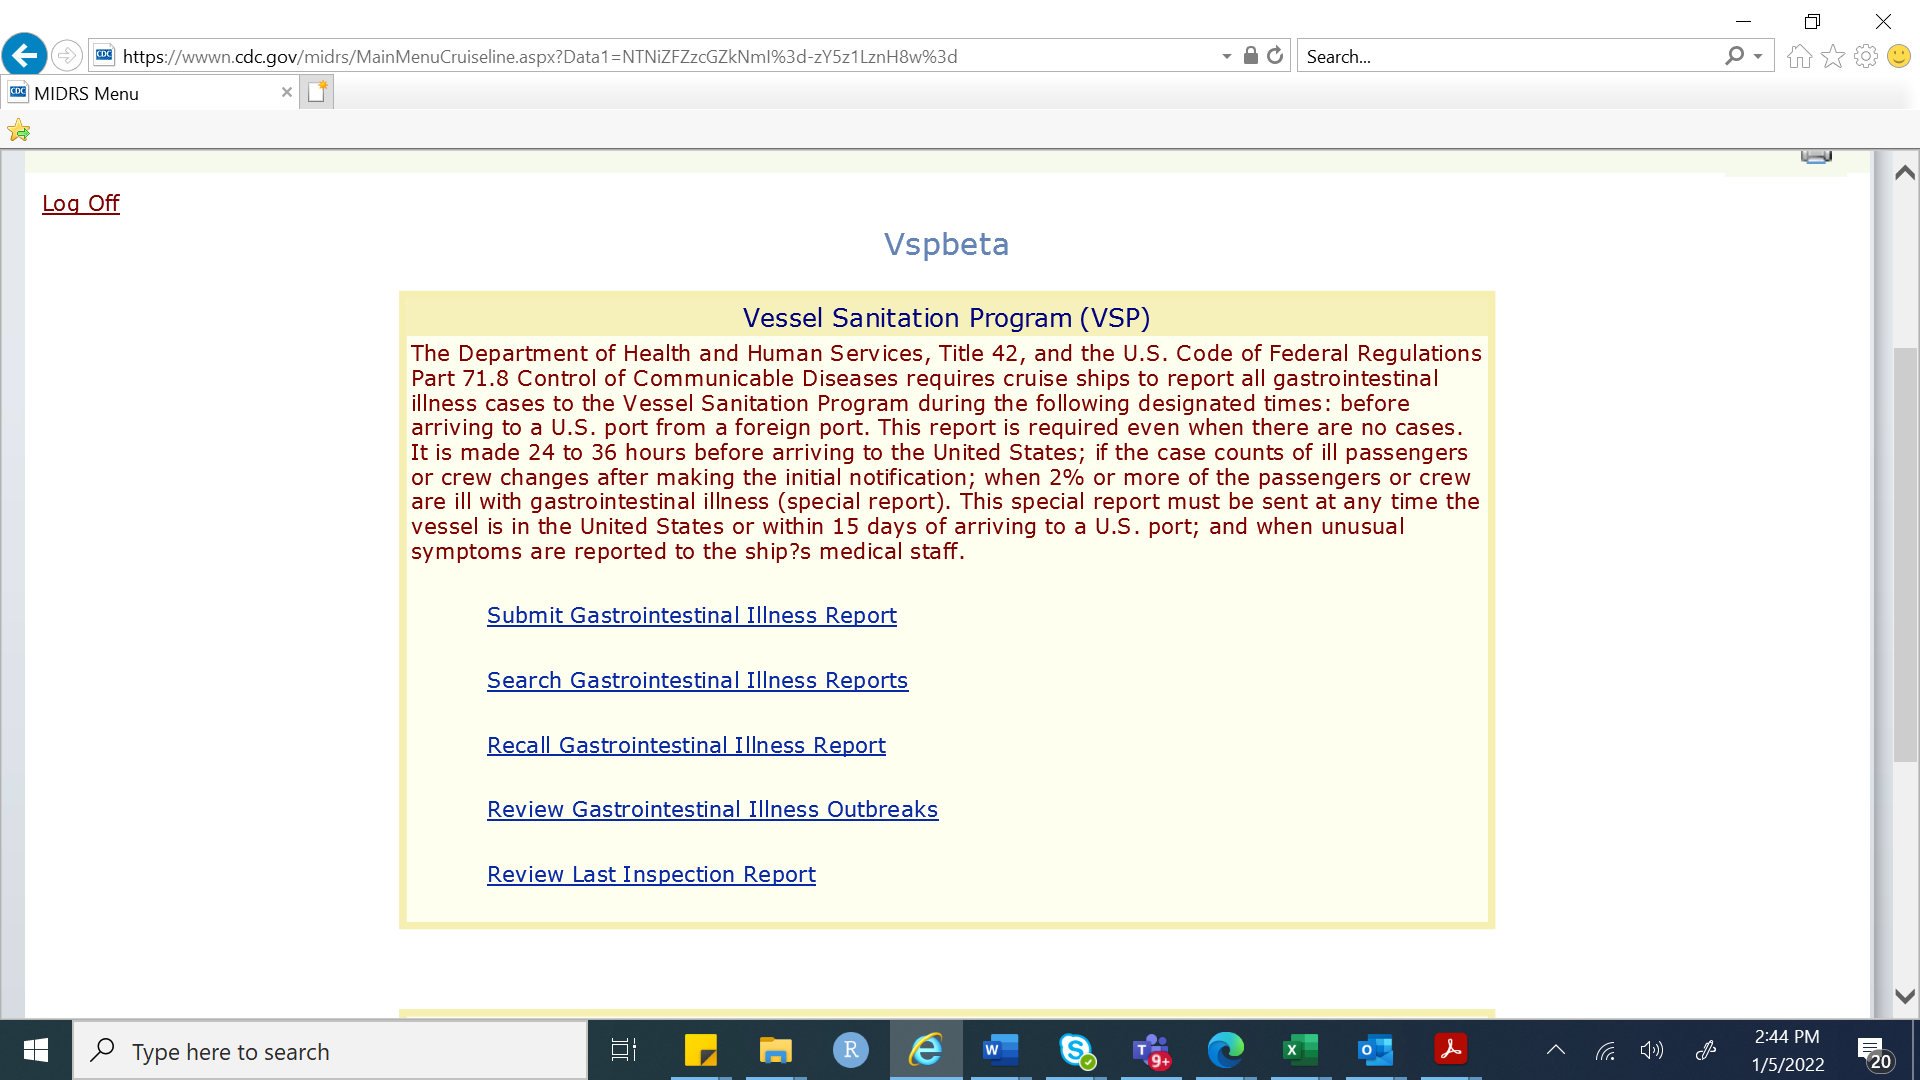
Task: Click the scroll down arrow
Action: [x=1905, y=996]
